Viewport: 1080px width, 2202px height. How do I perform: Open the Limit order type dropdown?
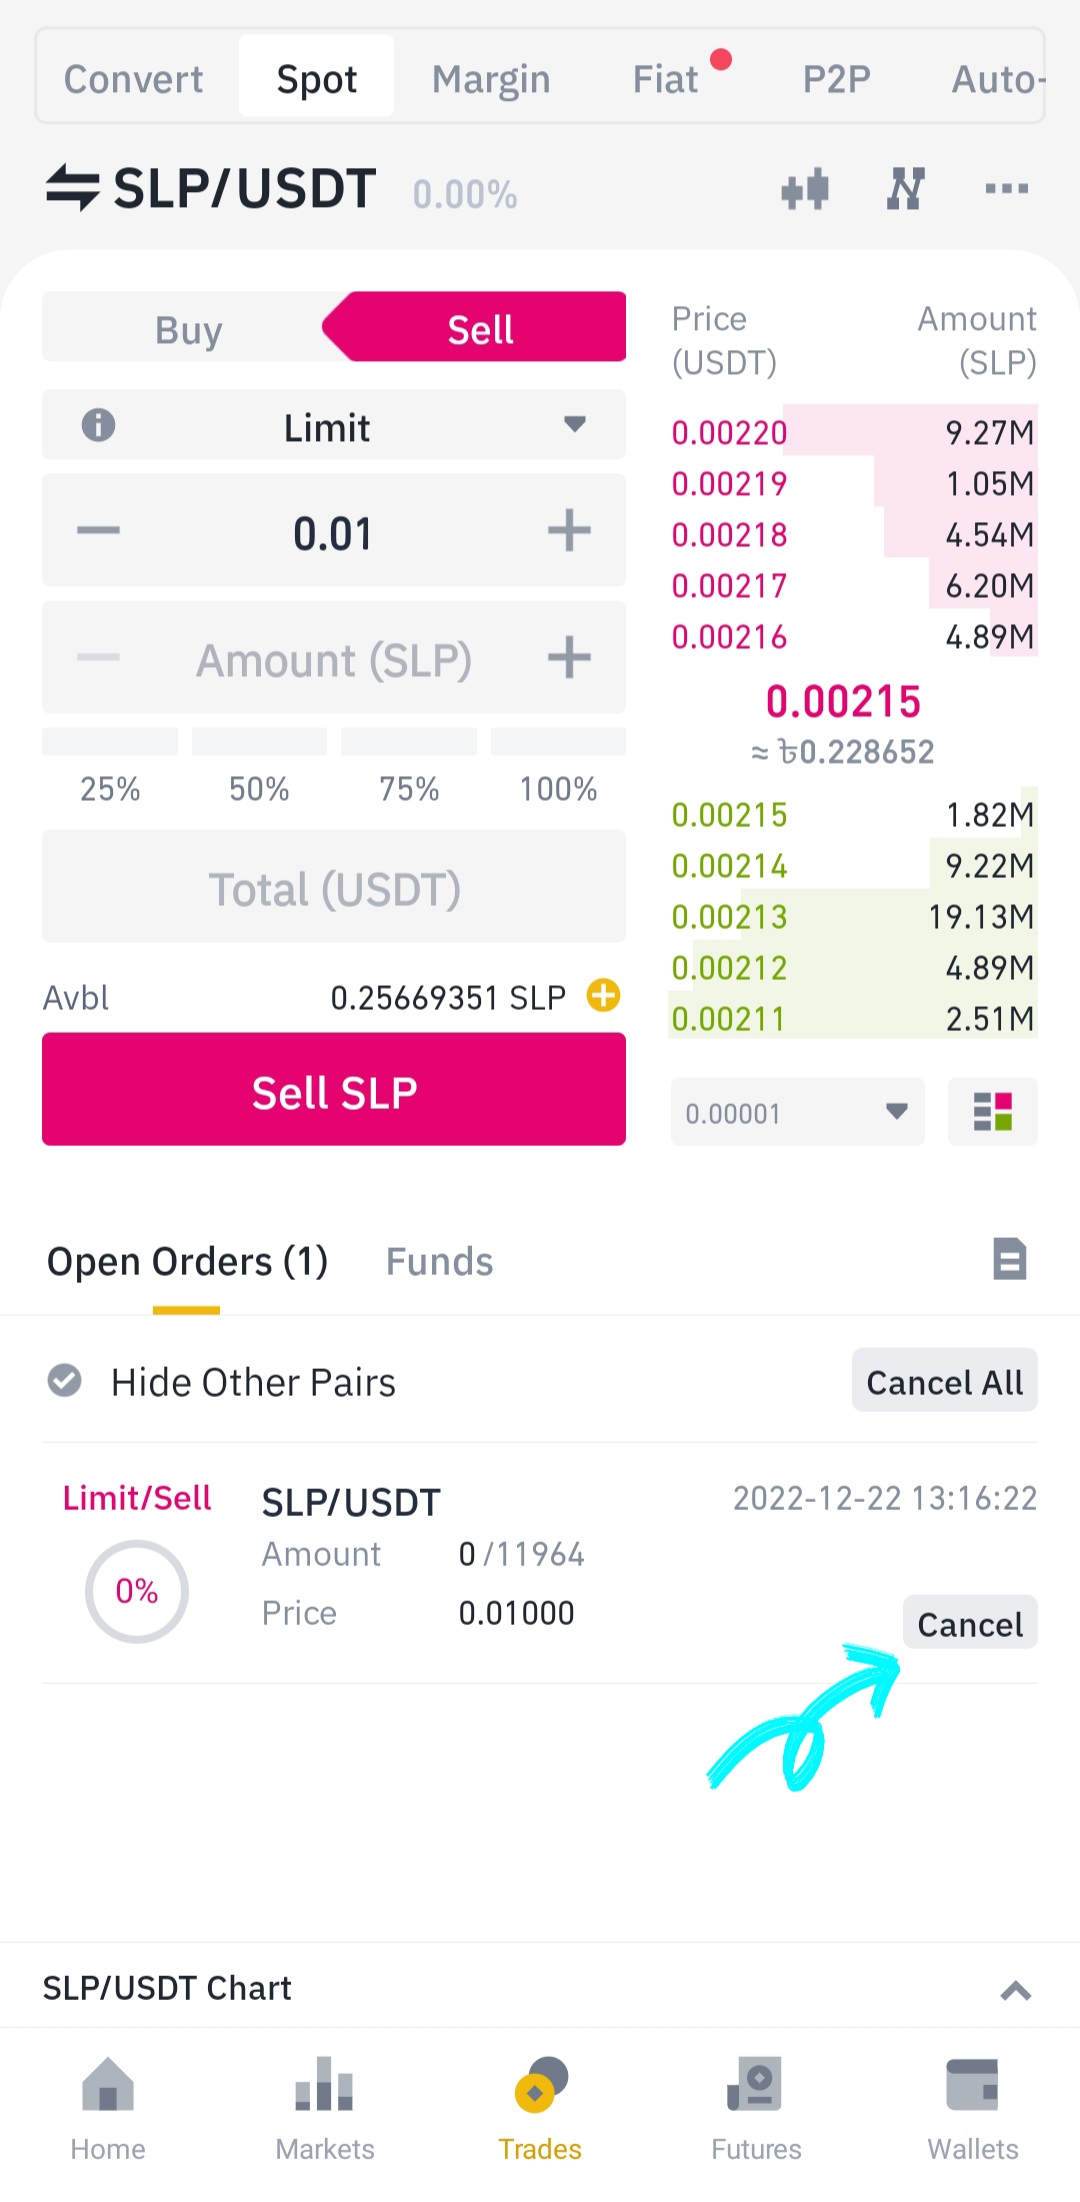pos(334,425)
